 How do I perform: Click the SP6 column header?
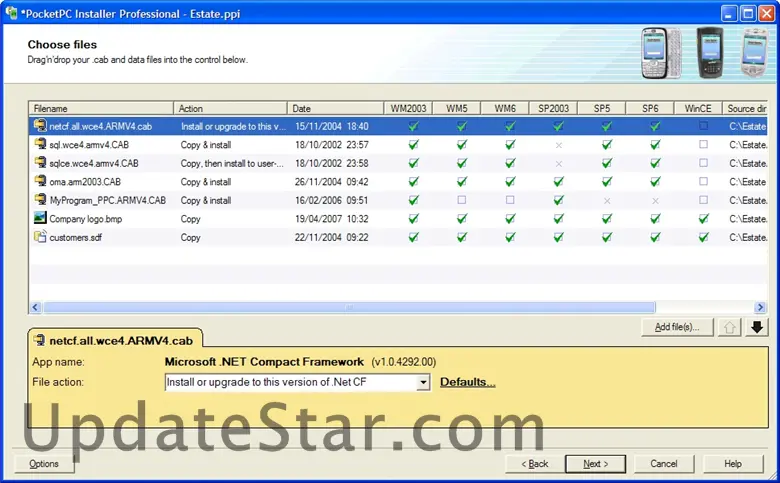[x=650, y=108]
